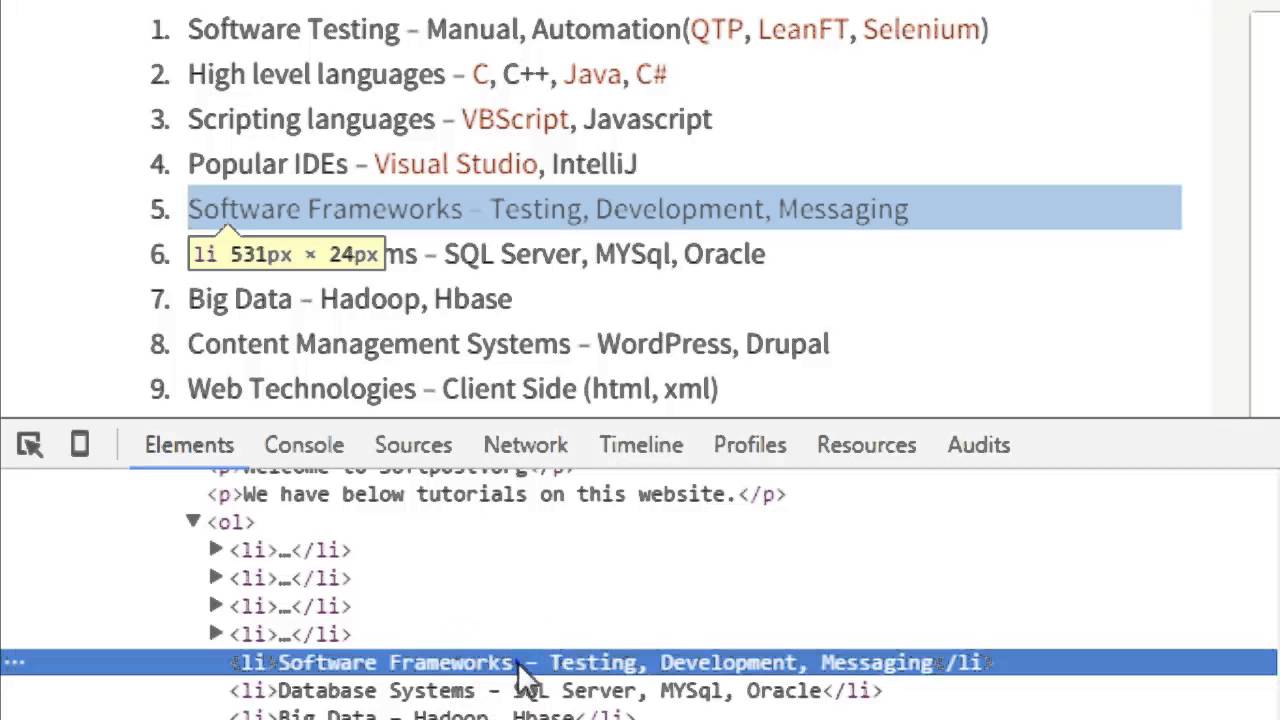Expand the third li node under ol
Image resolution: width=1280 pixels, height=720 pixels.
(x=215, y=605)
